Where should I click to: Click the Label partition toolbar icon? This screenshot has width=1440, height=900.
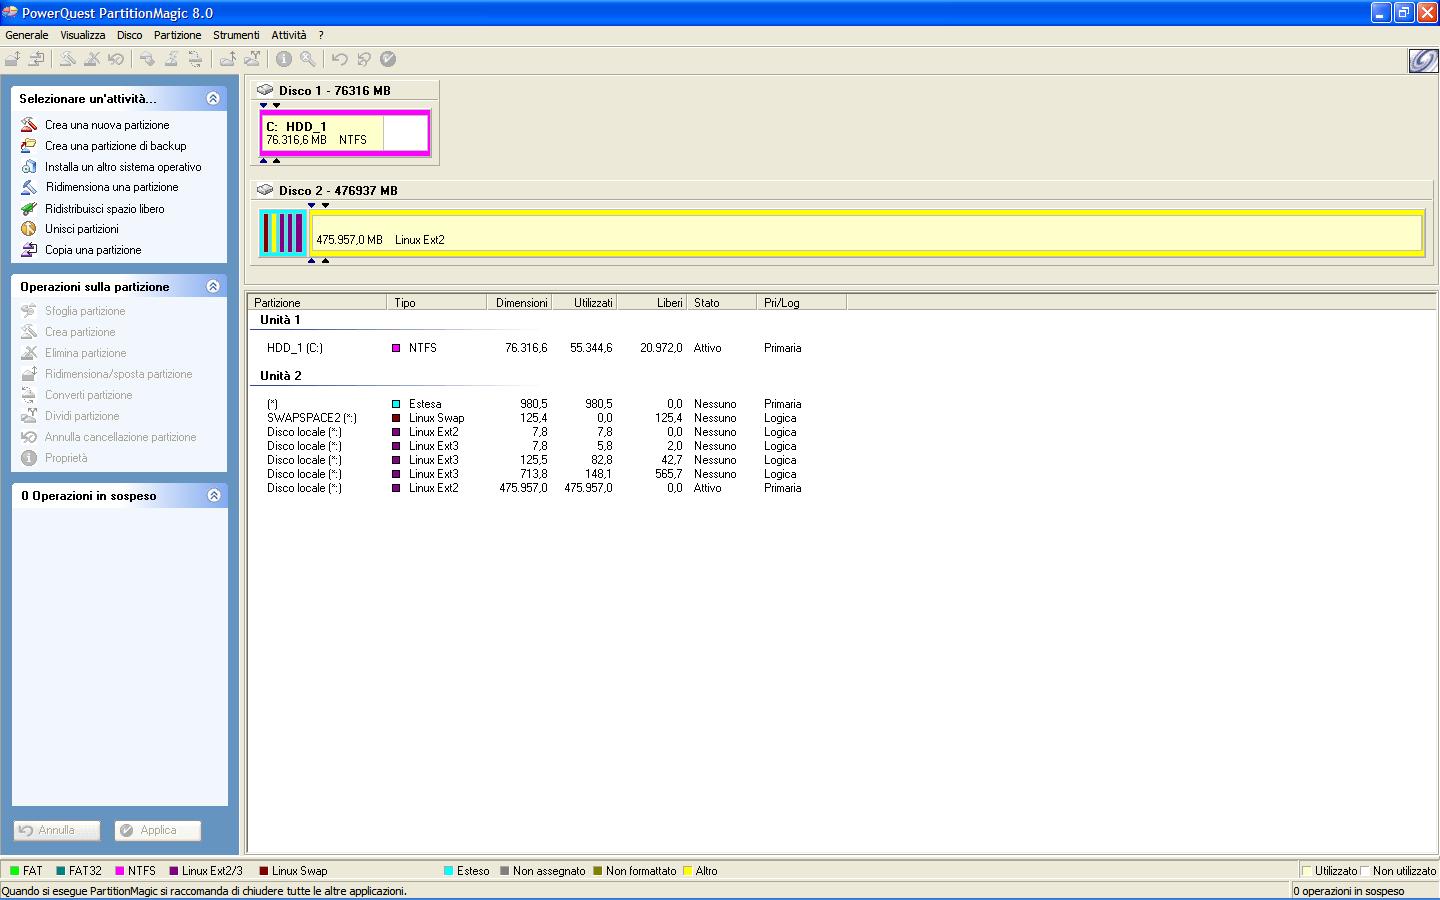point(147,59)
